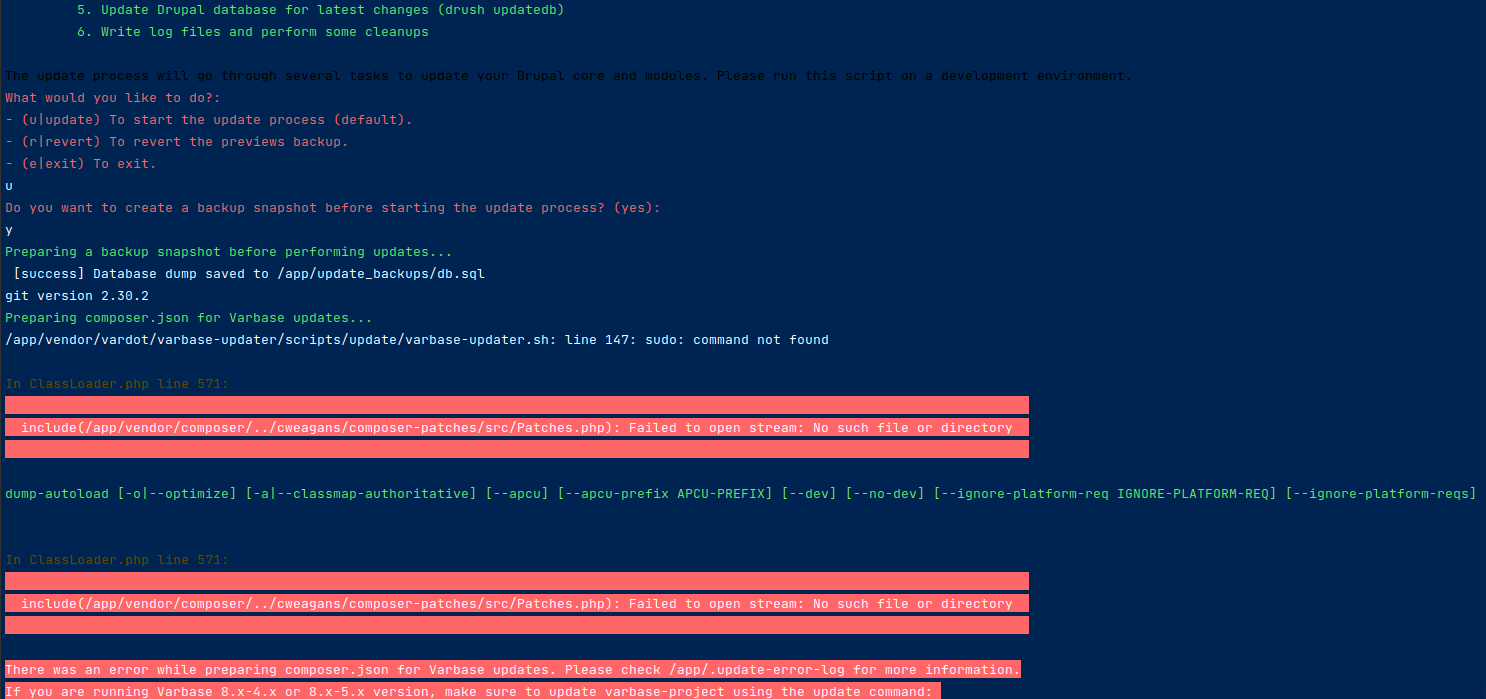Select the /app/.update-error-log error message
Image resolution: width=1486 pixels, height=699 pixels.
click(510, 669)
